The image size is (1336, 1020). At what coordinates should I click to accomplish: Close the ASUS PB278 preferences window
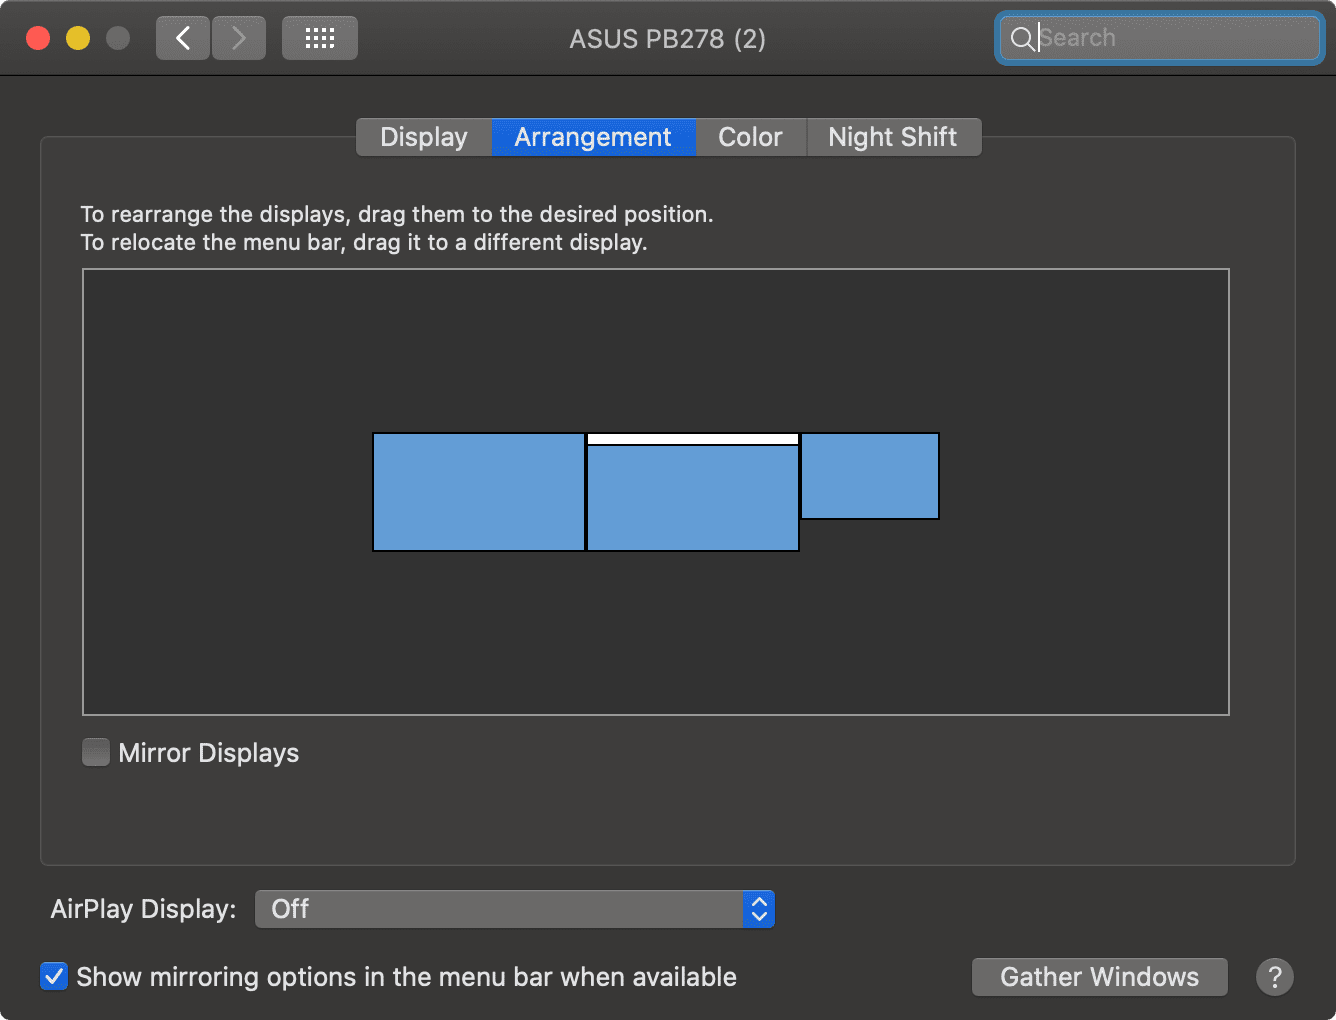click(x=38, y=39)
